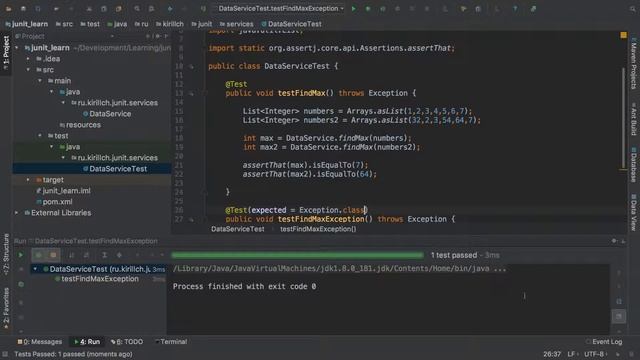640x360 pixels.
Task: Click run gutter icon beside testFindMaxException method
Action: click(x=191, y=220)
